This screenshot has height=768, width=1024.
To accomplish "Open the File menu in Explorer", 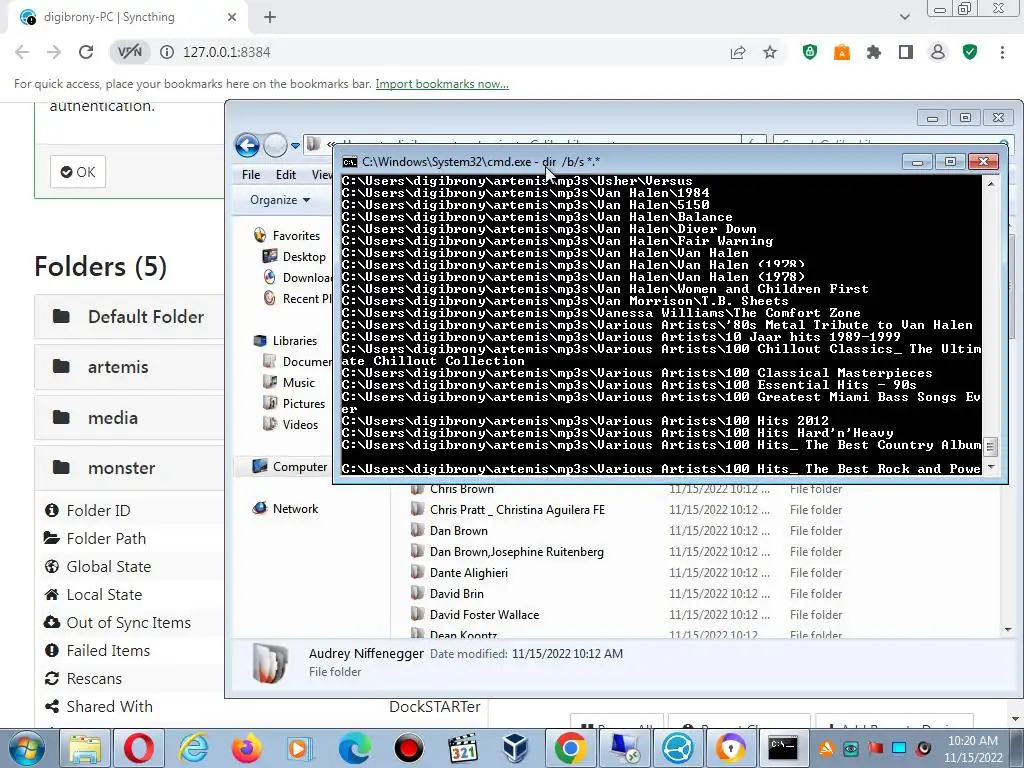I will pyautogui.click(x=251, y=175).
